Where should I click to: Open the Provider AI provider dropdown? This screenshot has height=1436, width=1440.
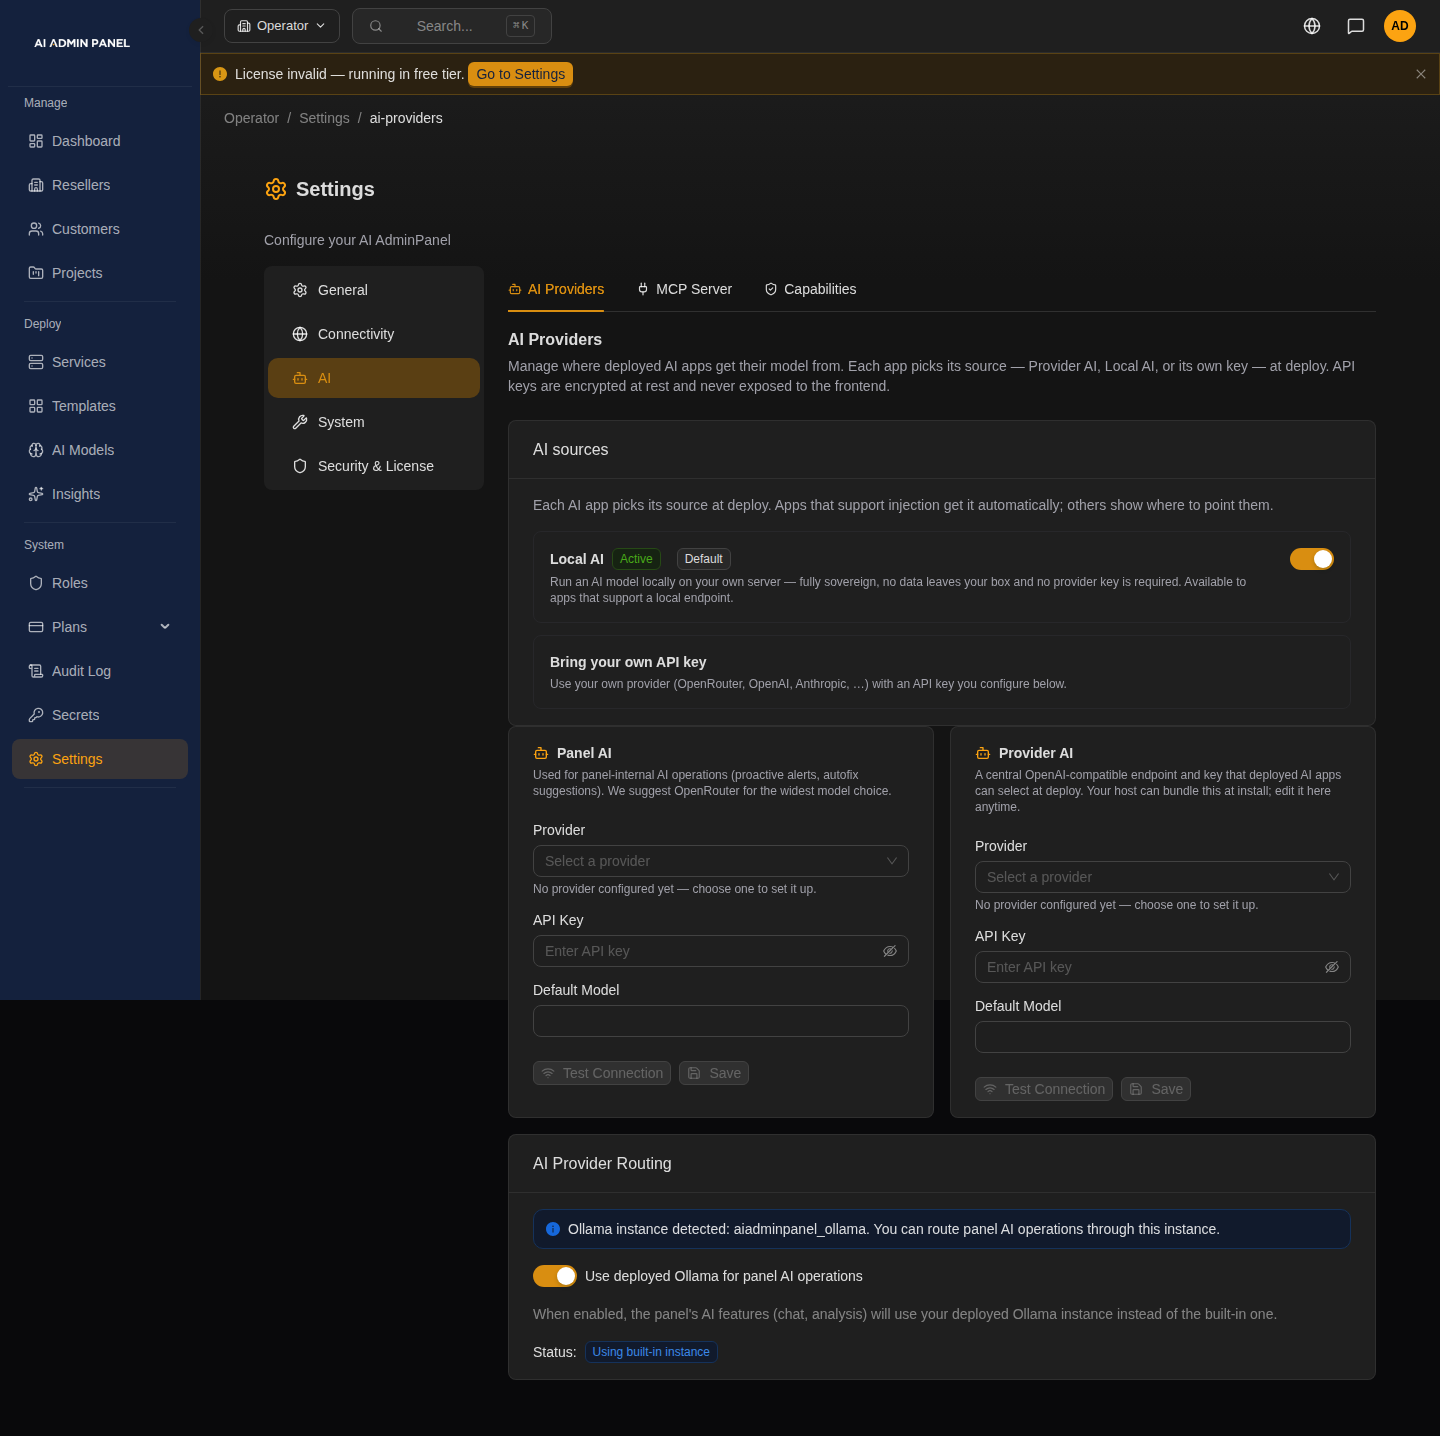coord(1163,877)
